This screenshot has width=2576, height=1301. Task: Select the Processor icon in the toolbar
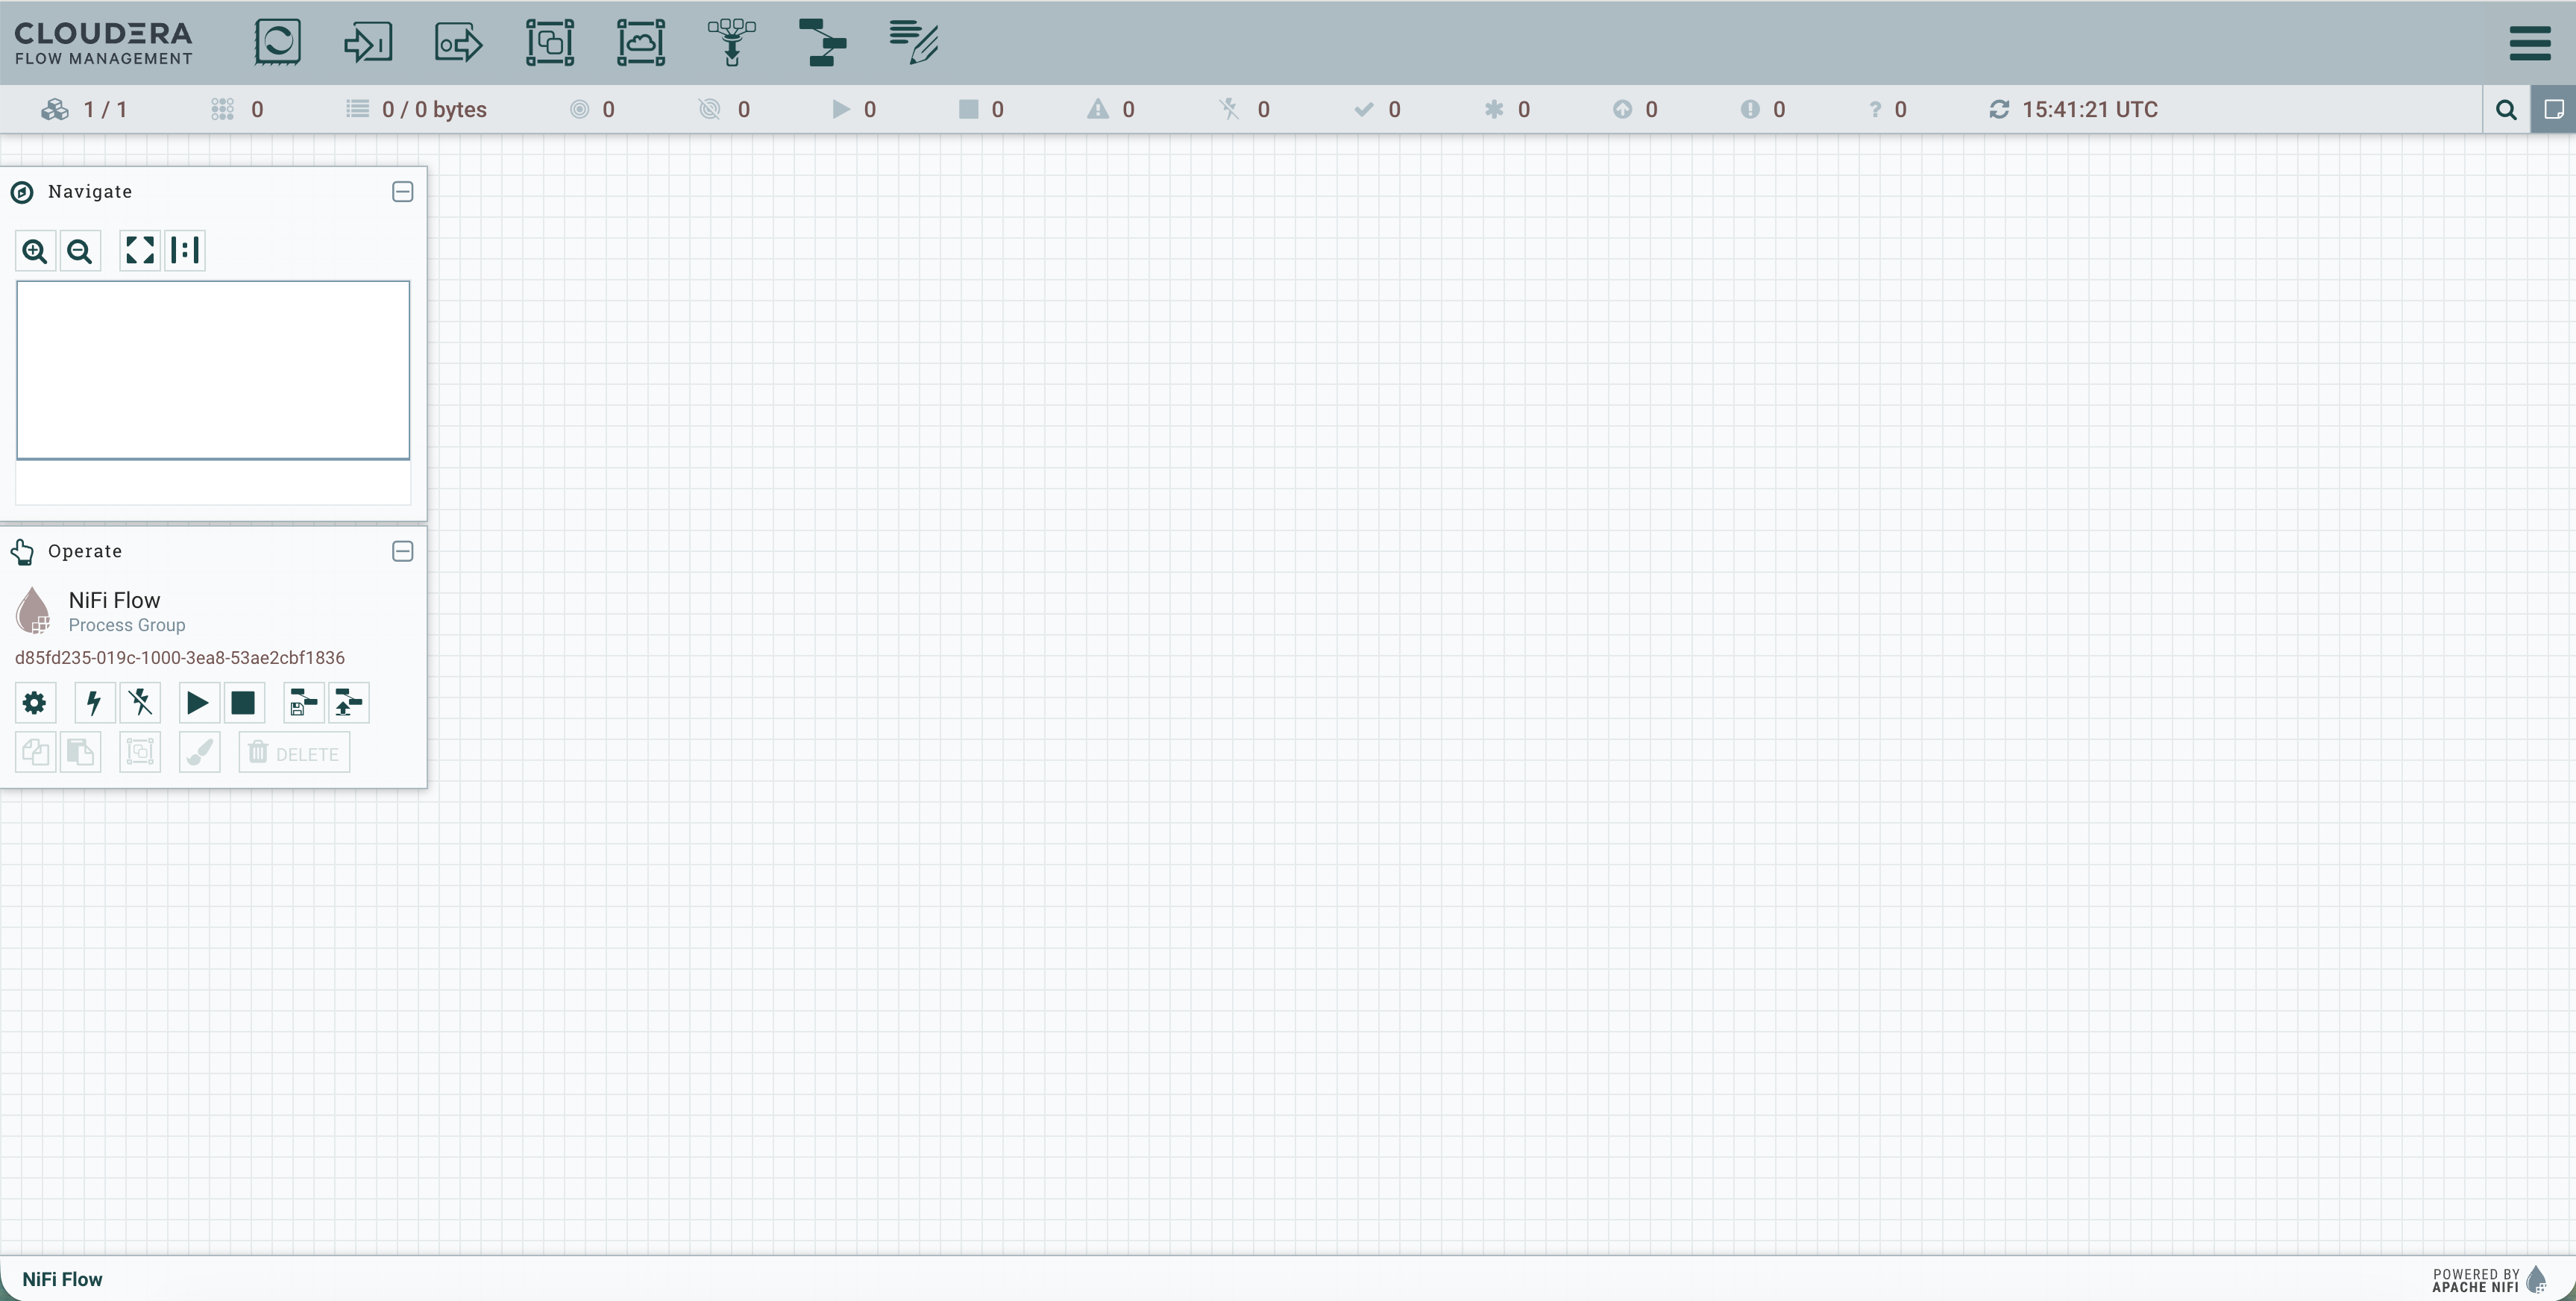277,42
